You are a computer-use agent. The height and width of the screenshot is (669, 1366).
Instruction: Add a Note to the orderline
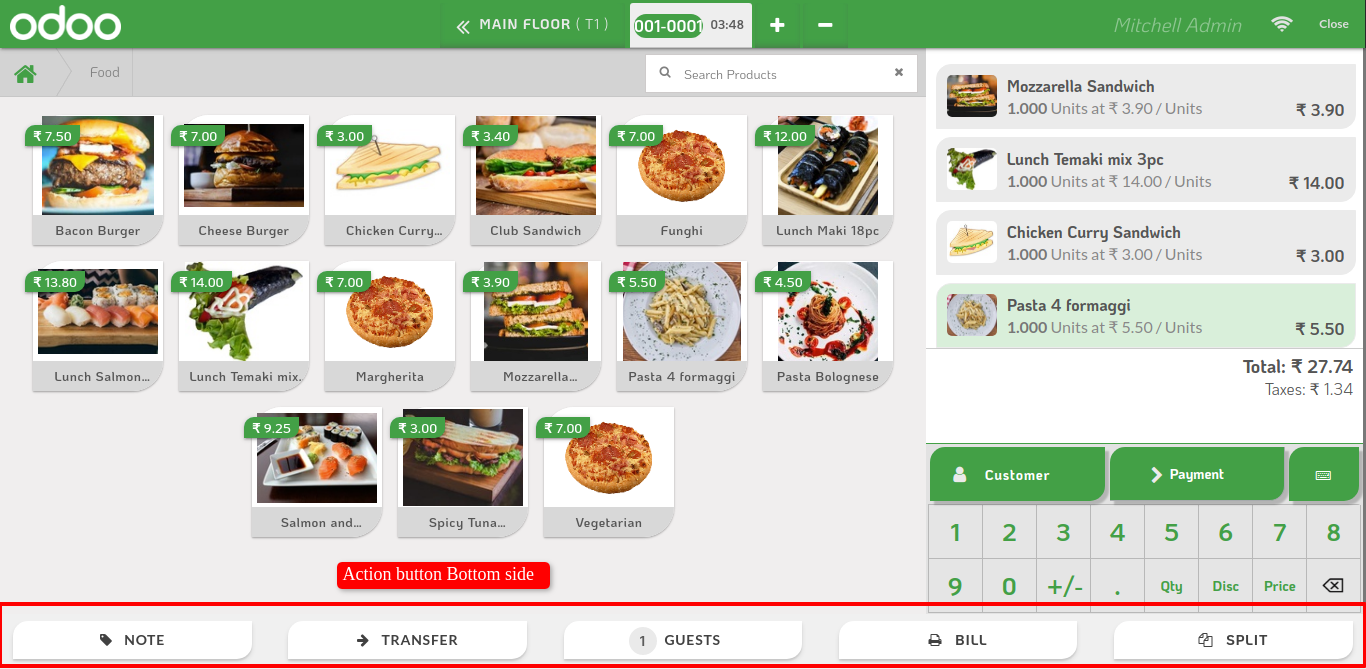point(133,640)
